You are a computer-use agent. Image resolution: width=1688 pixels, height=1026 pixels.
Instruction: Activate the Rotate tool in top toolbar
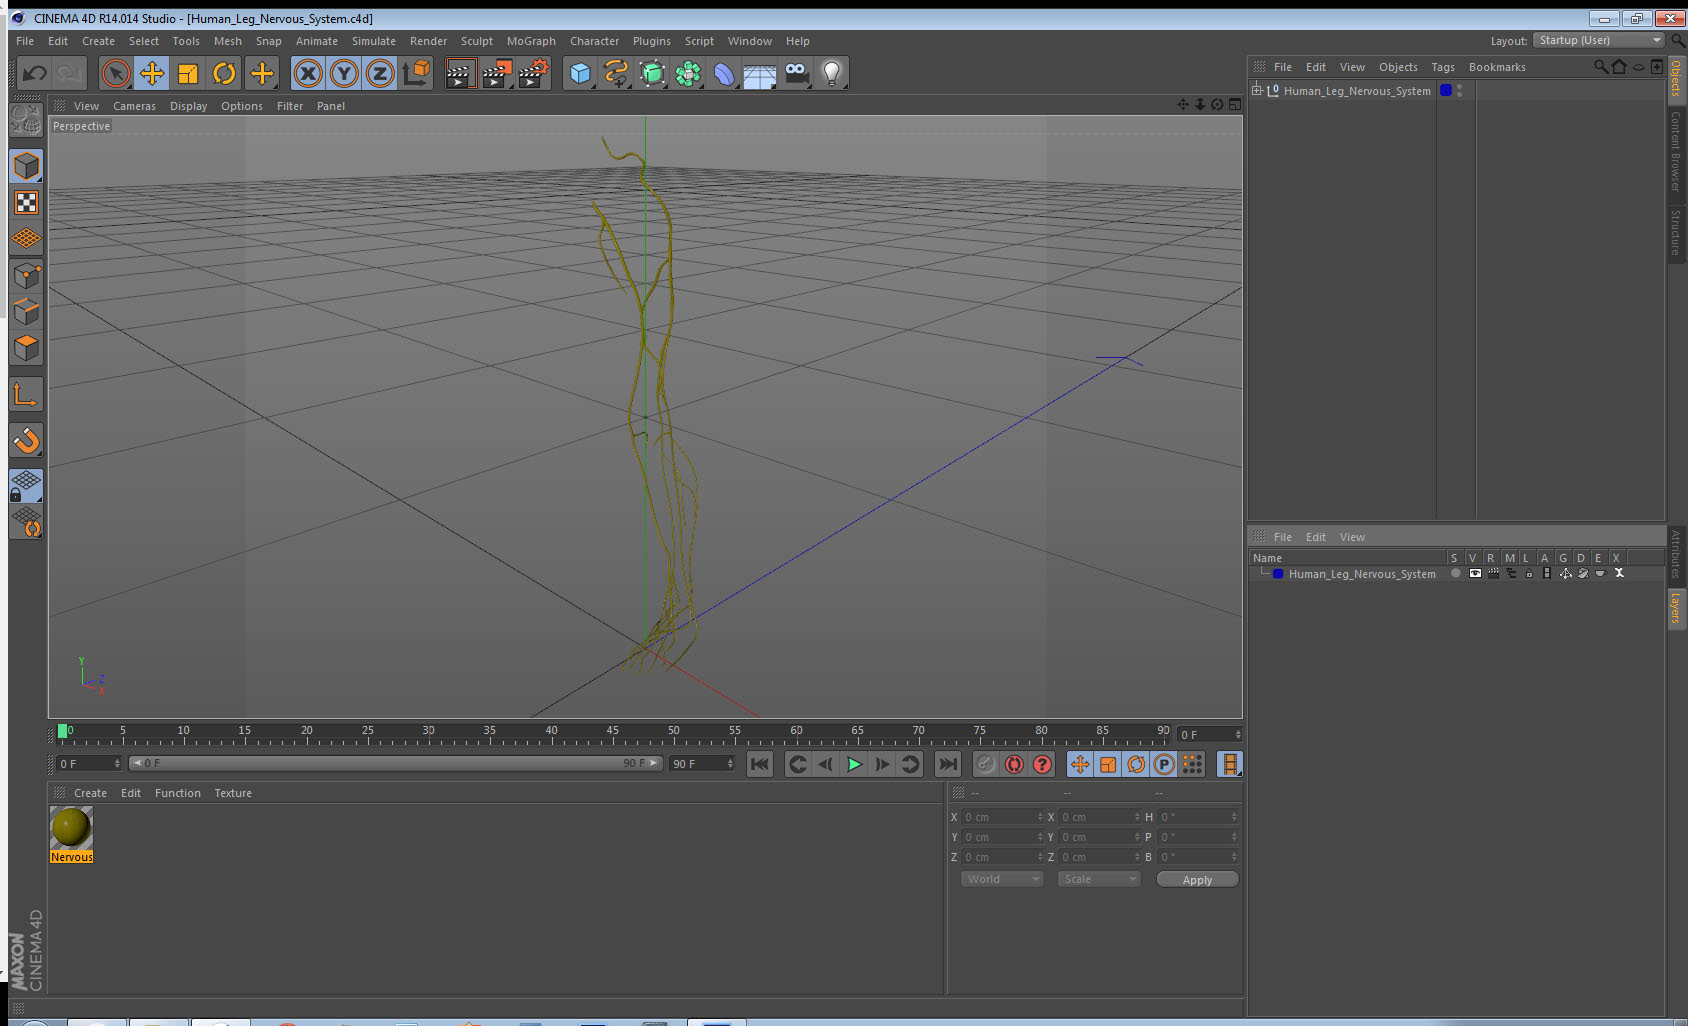[224, 73]
